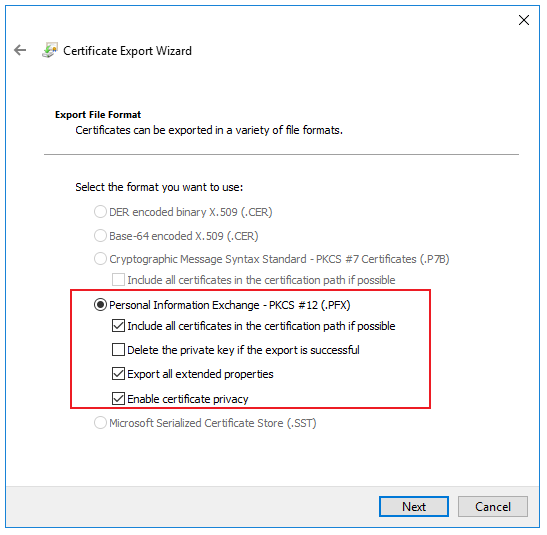Click the Next button
Screen dimensions: 547x535
click(x=414, y=506)
